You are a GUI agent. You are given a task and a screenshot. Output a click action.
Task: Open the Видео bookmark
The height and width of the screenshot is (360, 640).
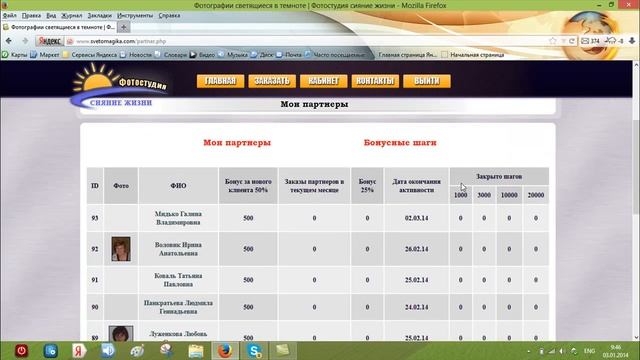click(x=202, y=55)
